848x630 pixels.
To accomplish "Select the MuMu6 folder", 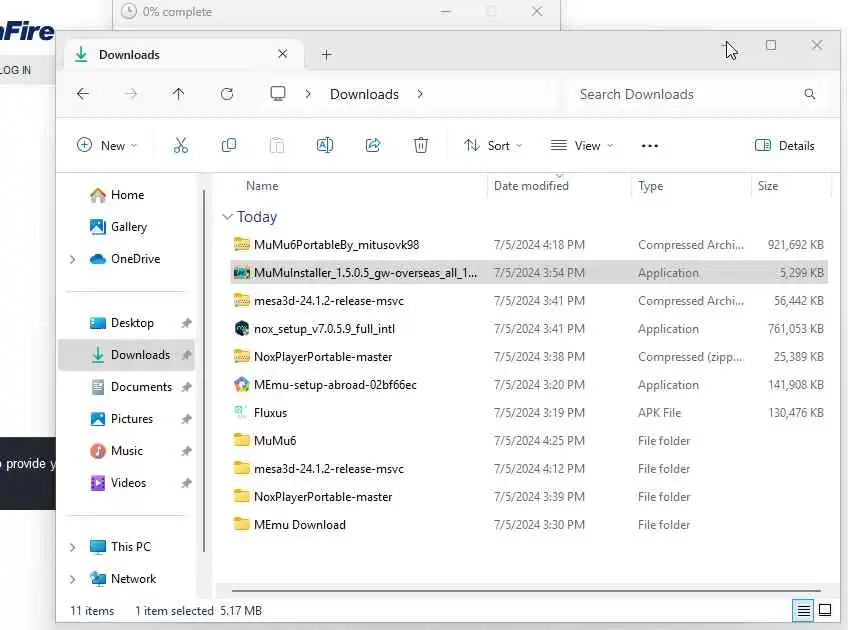I will click(x=527, y=441).
